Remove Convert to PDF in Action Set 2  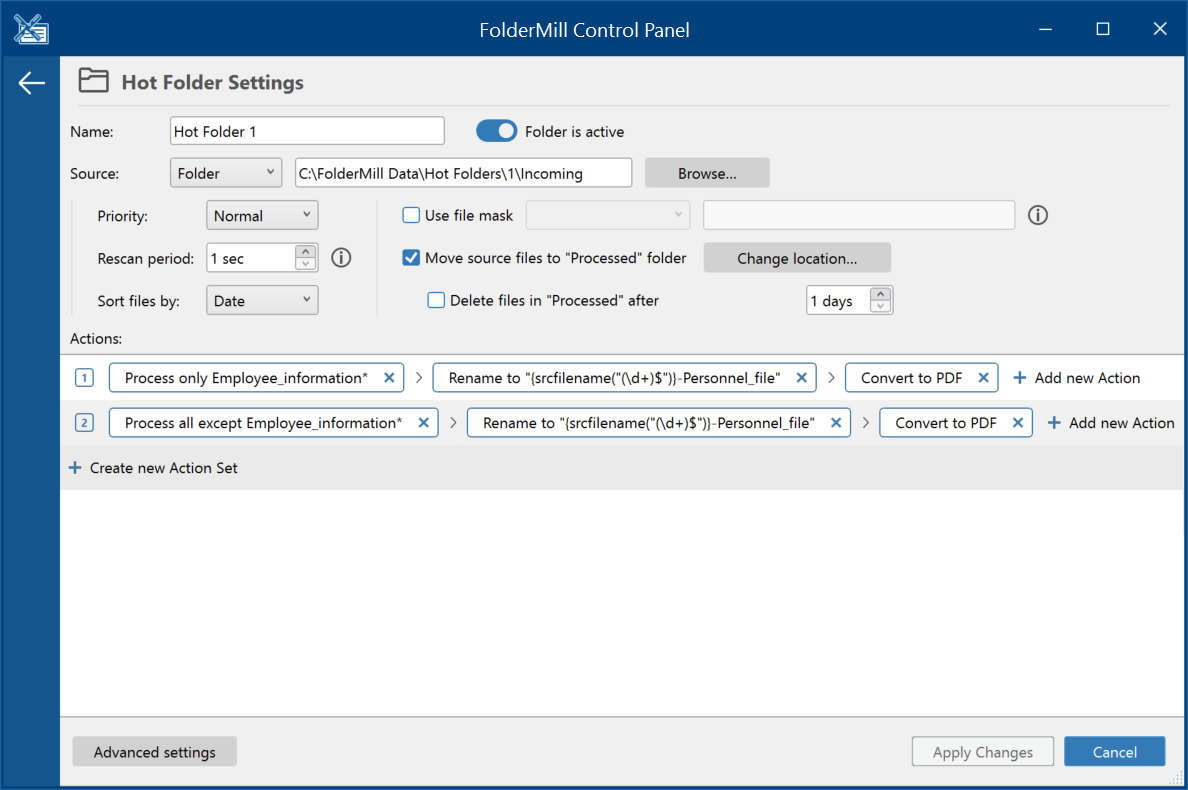[1018, 423]
